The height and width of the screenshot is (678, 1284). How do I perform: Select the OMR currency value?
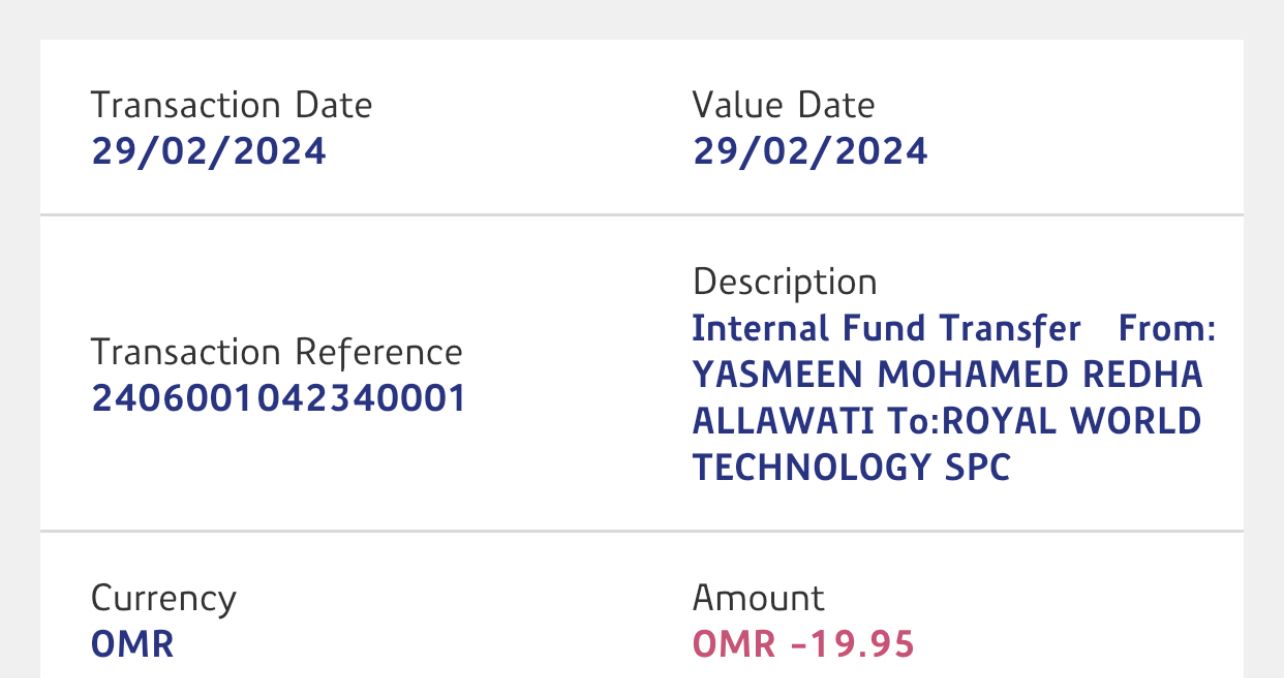coord(132,644)
